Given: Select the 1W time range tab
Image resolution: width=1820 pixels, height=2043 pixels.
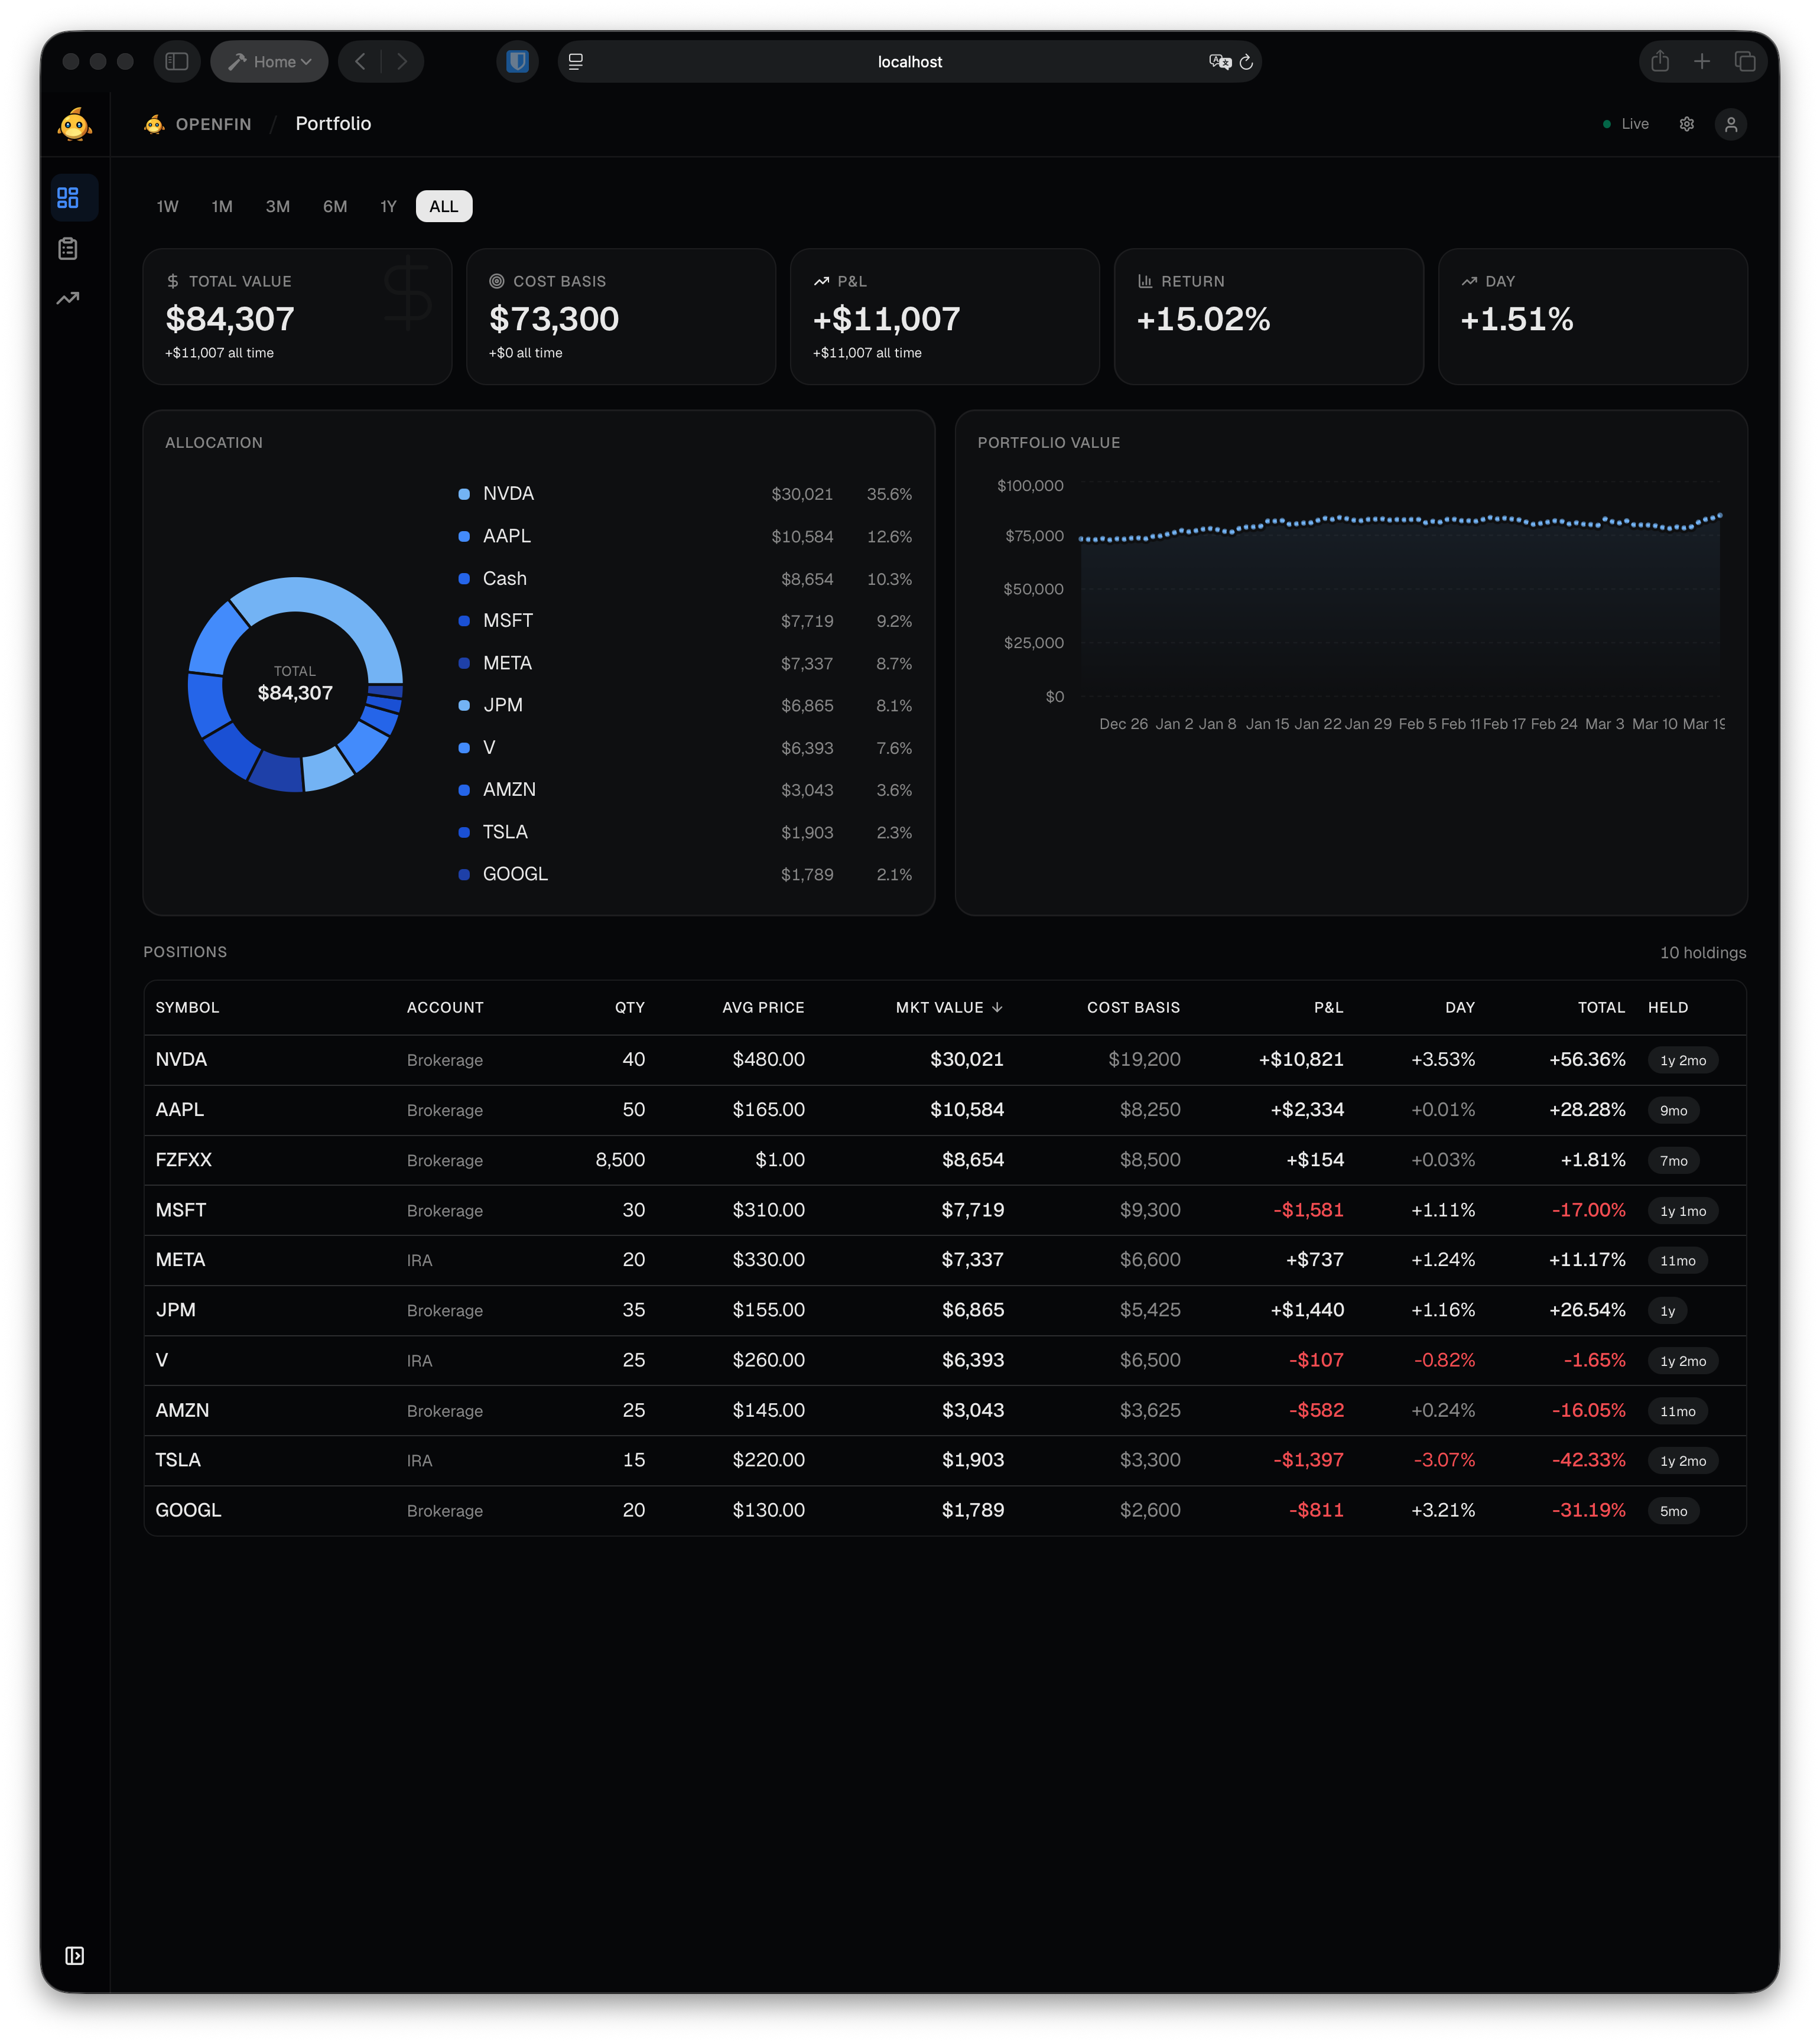Looking at the screenshot, I should [x=168, y=207].
